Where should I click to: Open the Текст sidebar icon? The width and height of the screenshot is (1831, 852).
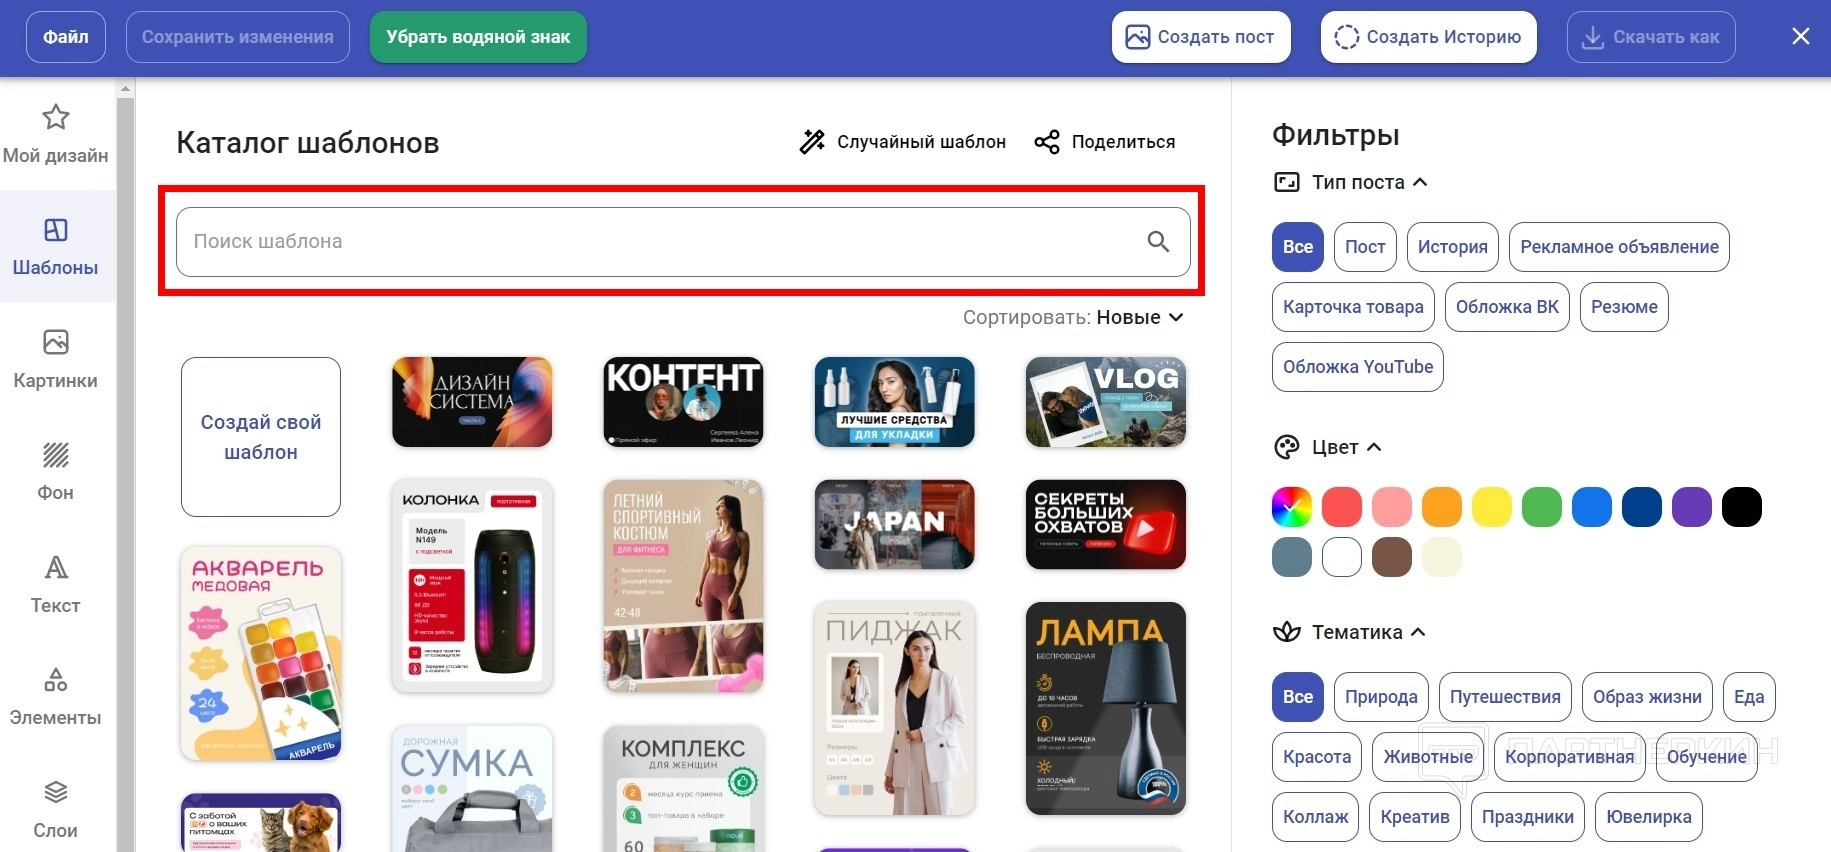click(x=56, y=568)
